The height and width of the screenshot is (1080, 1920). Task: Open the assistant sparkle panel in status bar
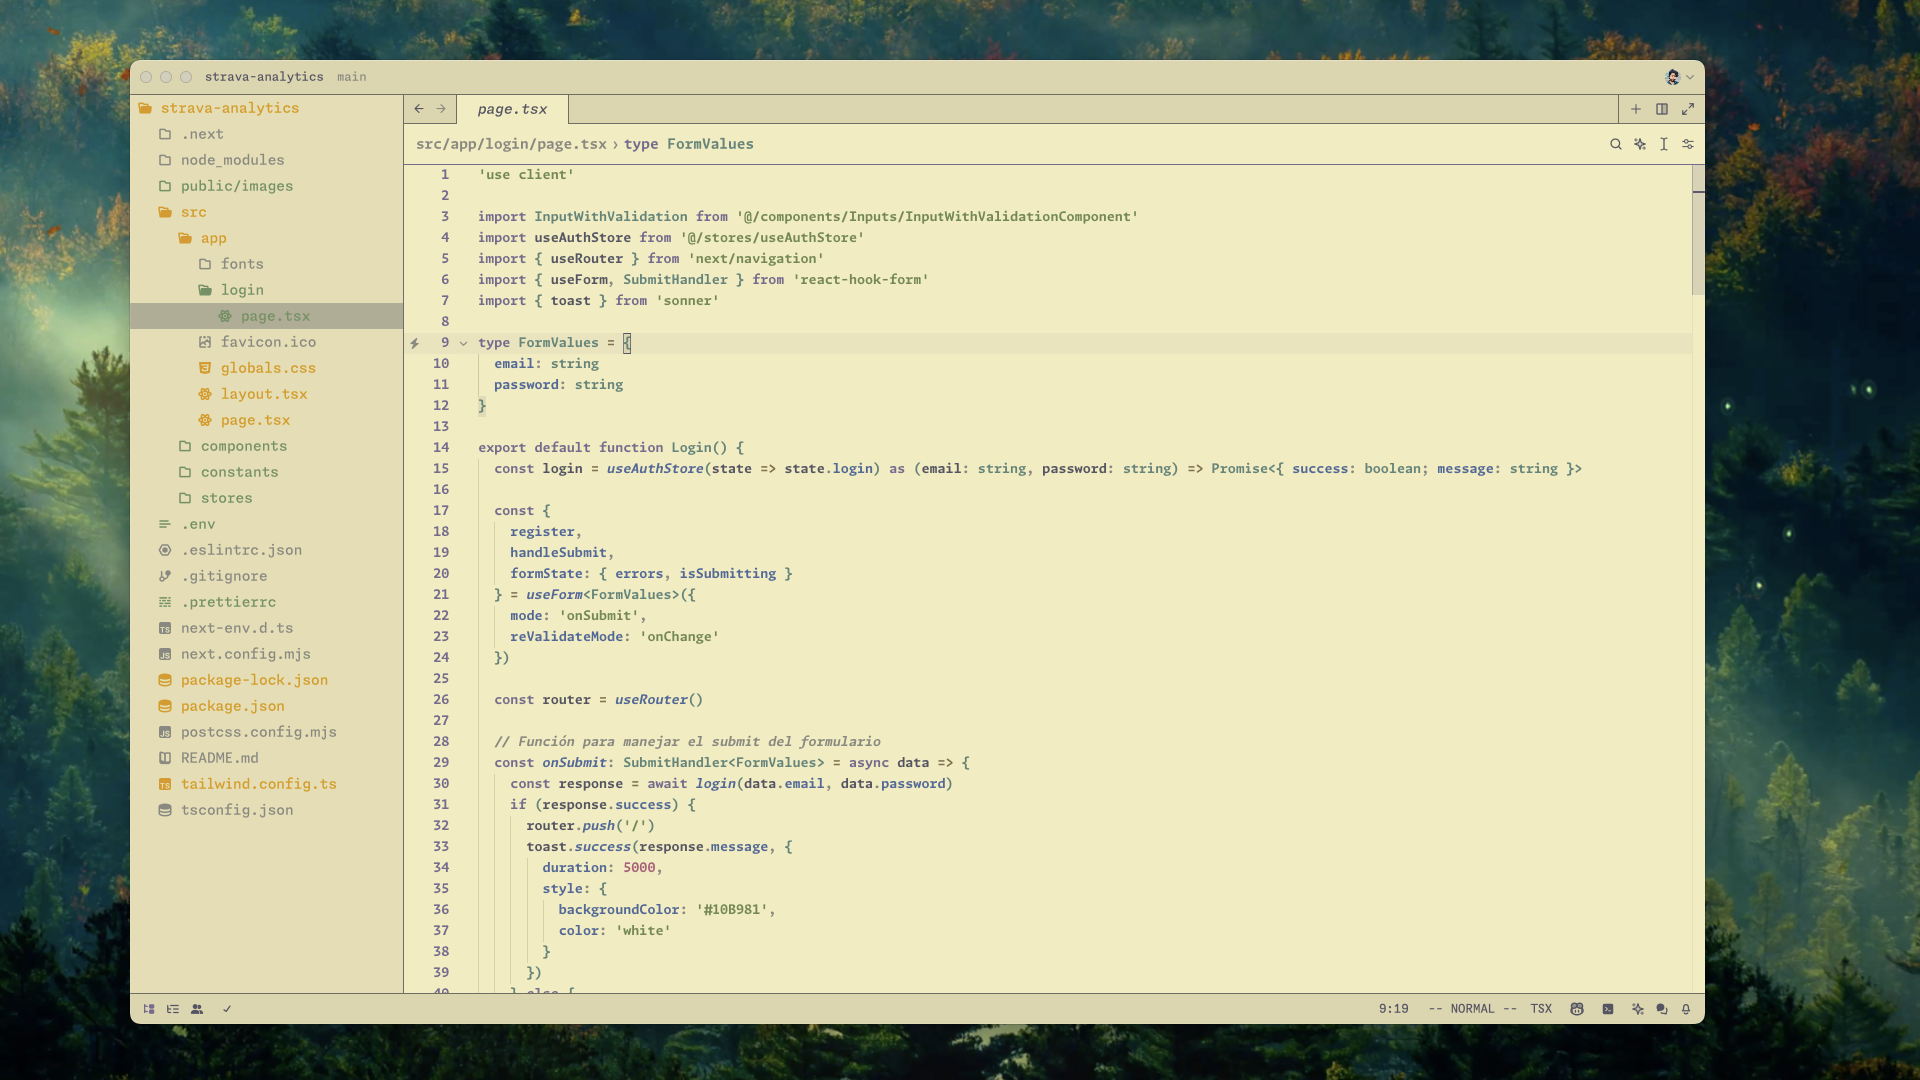[1637, 1009]
